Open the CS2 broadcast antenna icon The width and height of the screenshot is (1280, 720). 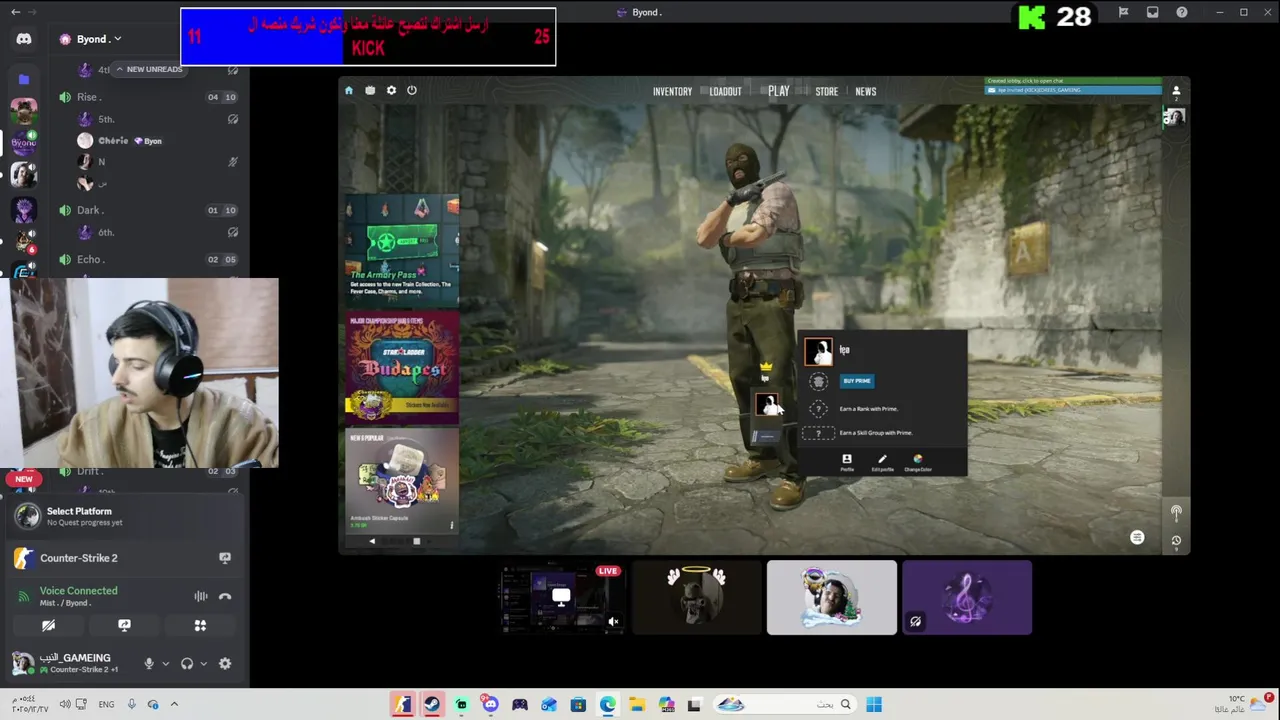1176,513
